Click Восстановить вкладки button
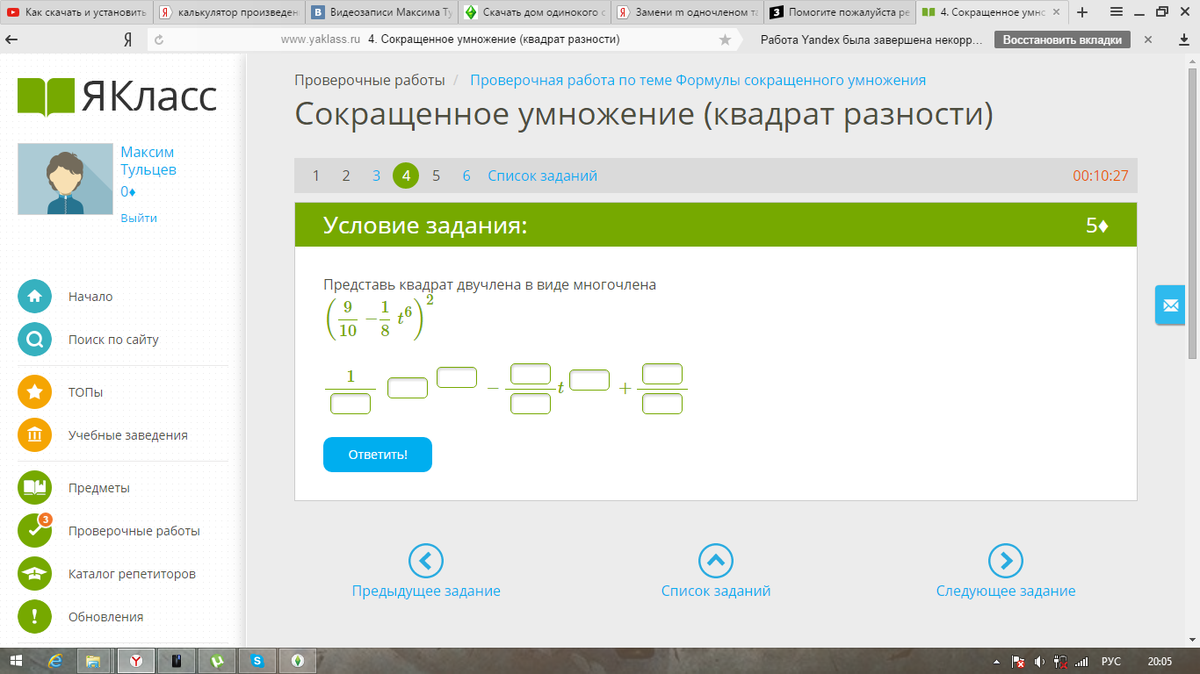Viewport: 1200px width, 674px height. 1062,40
